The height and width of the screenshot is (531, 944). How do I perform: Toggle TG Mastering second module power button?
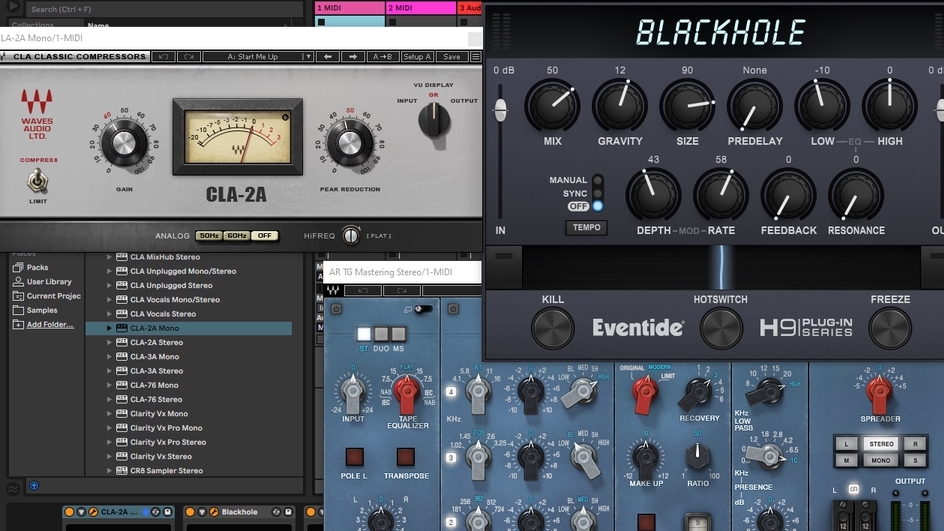[453, 309]
